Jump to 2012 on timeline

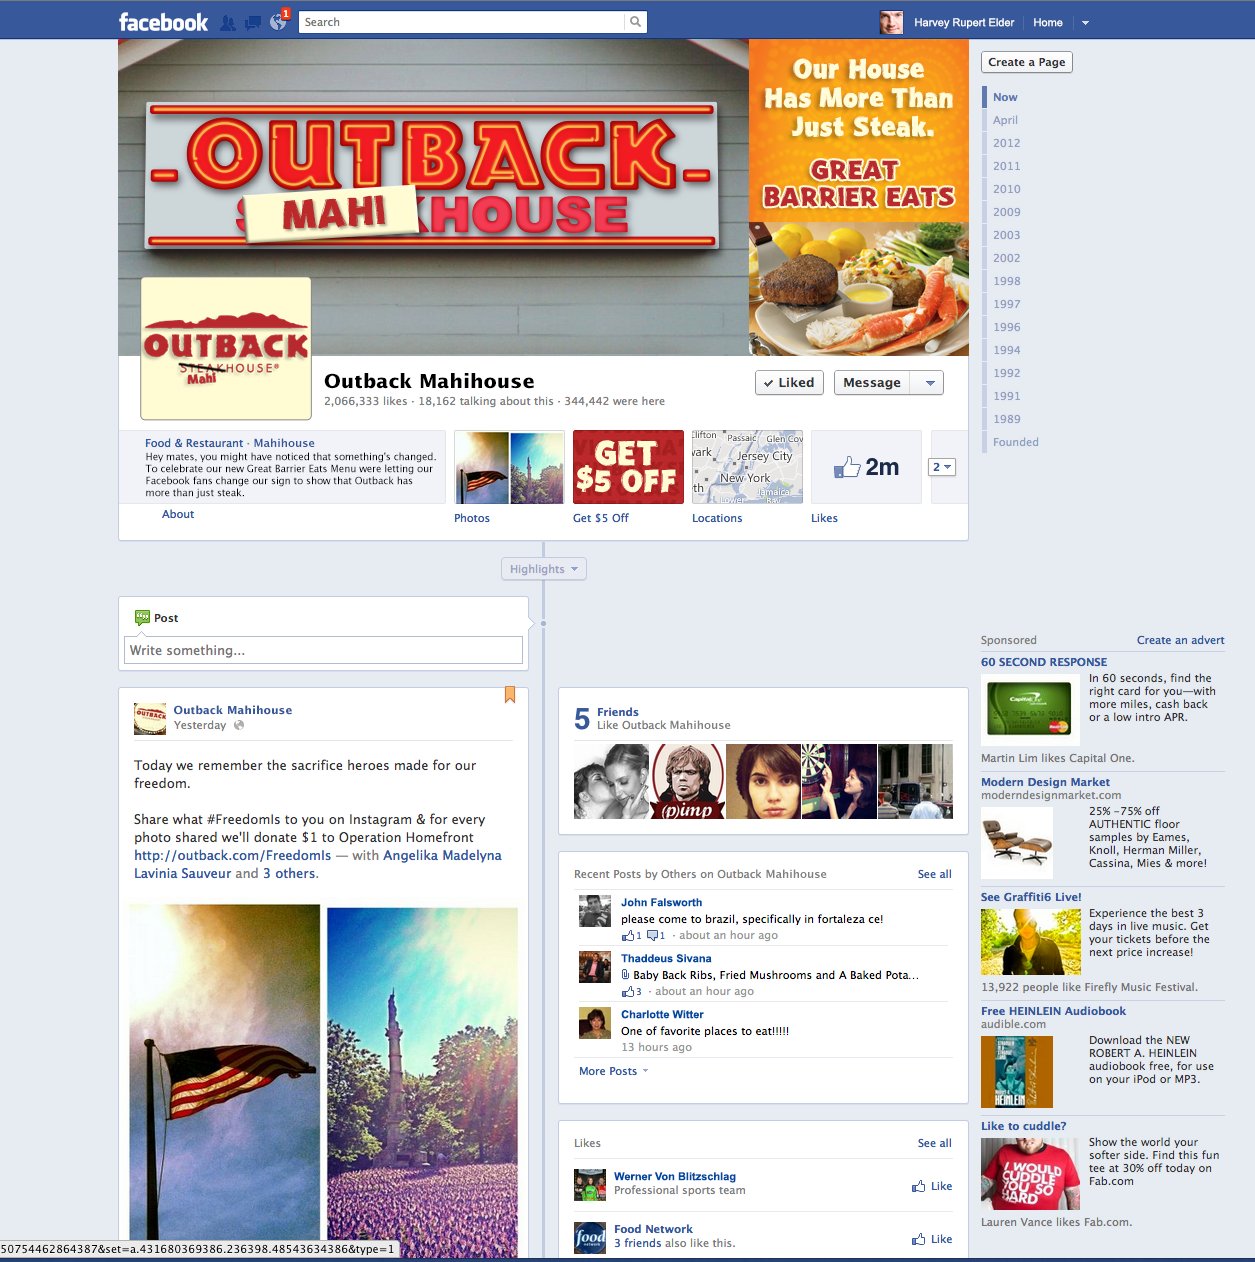pyautogui.click(x=1007, y=143)
